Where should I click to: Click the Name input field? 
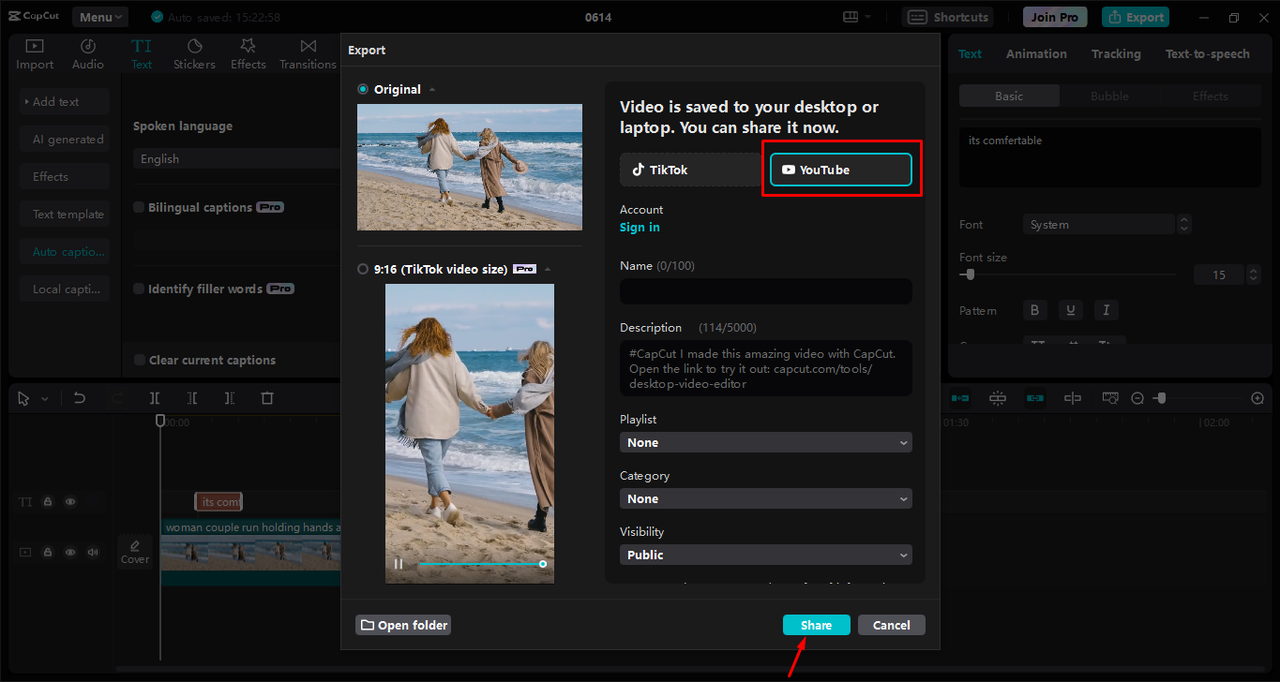(x=766, y=291)
